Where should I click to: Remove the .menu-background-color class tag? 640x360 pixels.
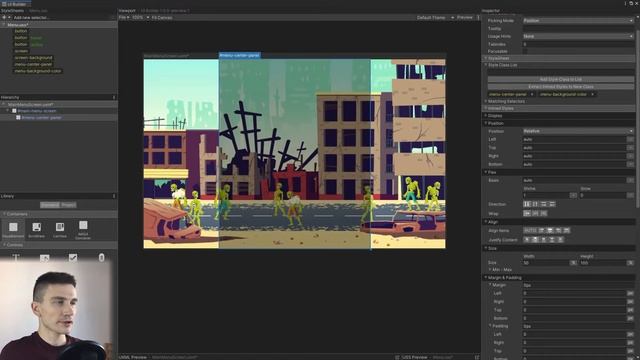coord(593,94)
